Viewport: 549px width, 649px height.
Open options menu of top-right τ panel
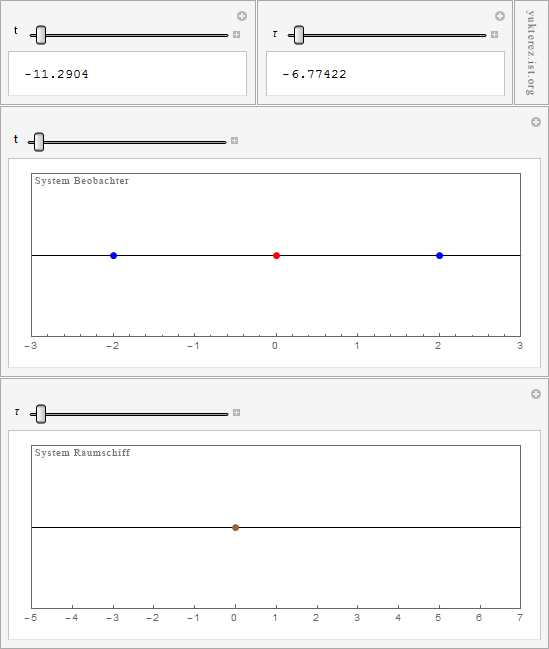point(500,16)
